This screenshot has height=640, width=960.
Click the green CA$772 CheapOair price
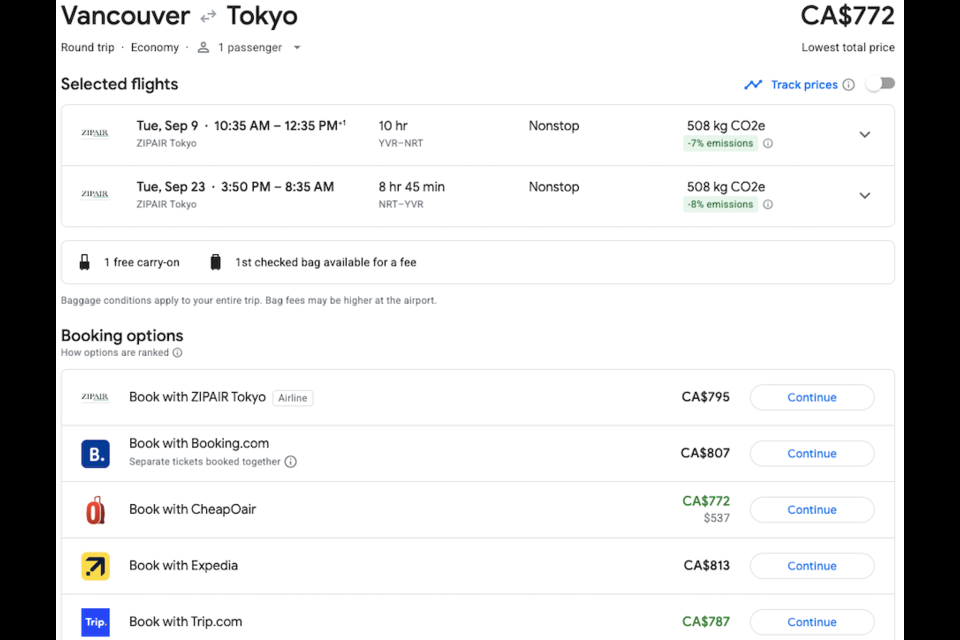pos(706,501)
